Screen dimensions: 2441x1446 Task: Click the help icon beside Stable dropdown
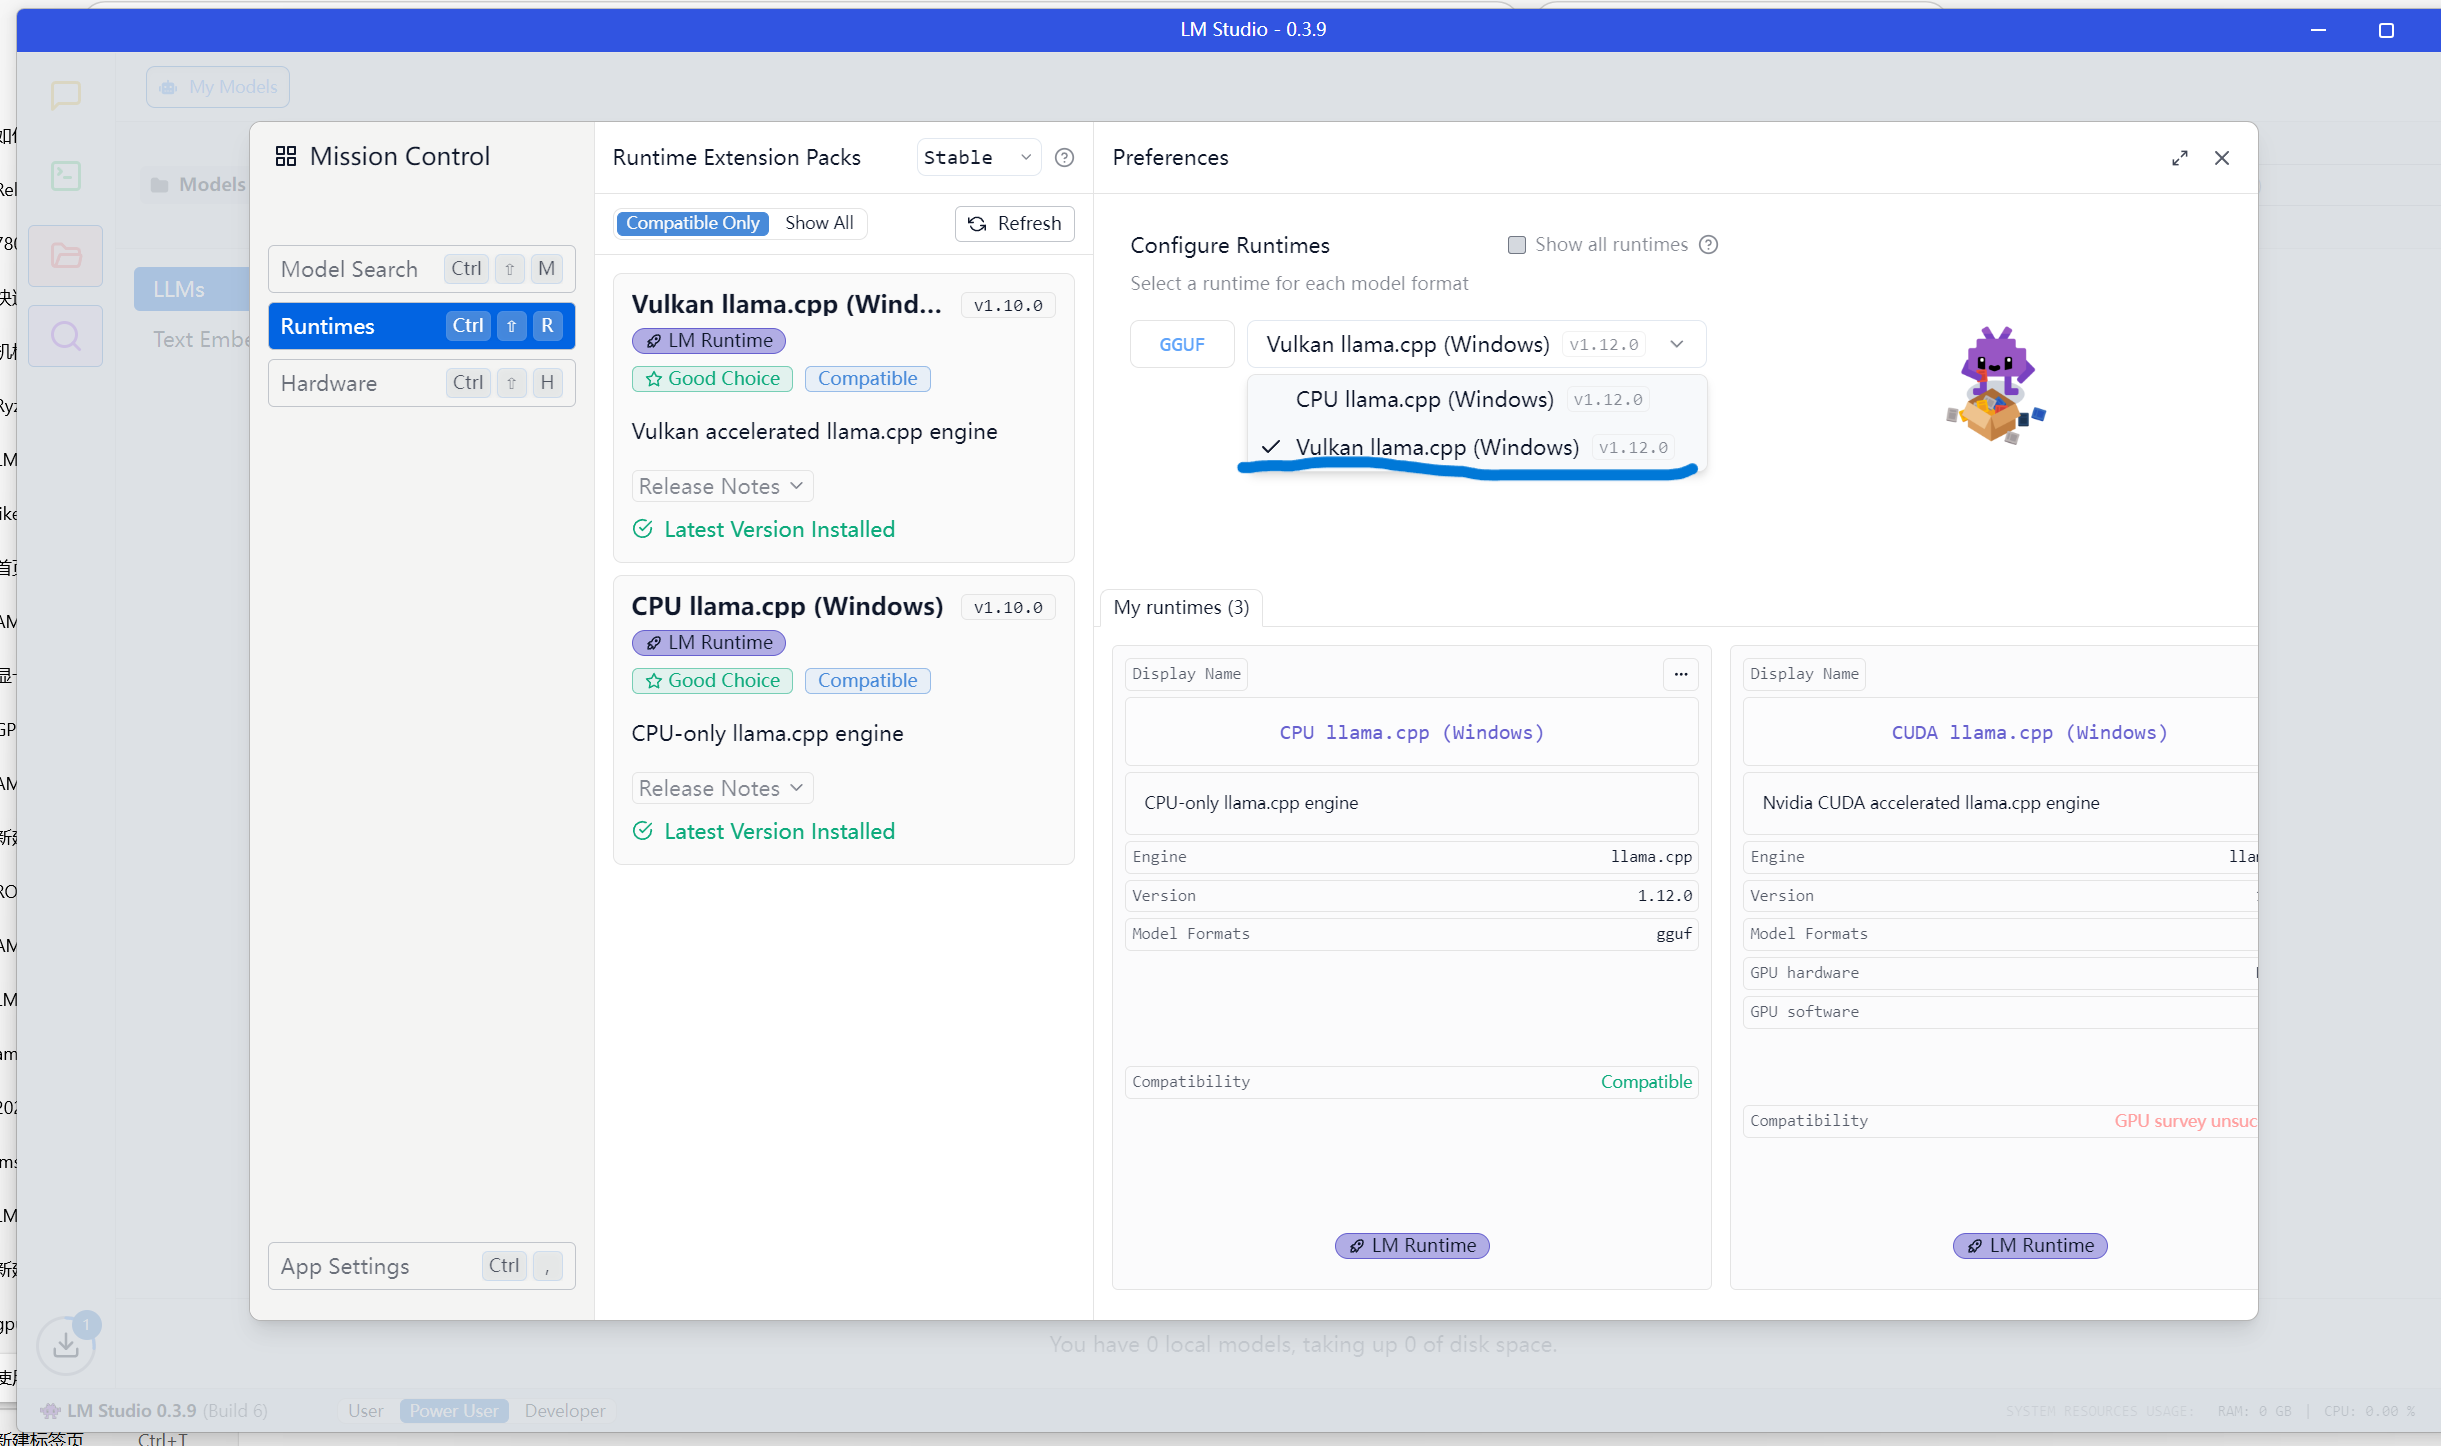tap(1064, 158)
